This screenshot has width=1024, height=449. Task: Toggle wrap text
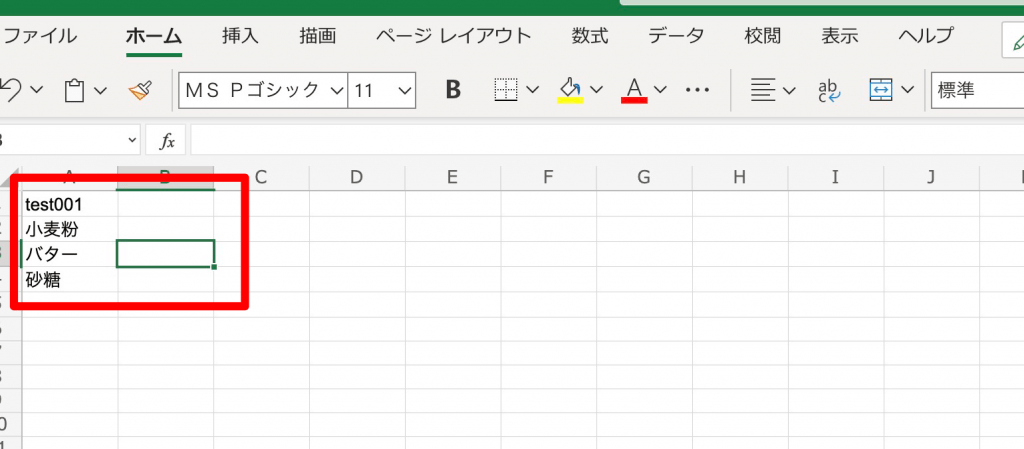(830, 90)
